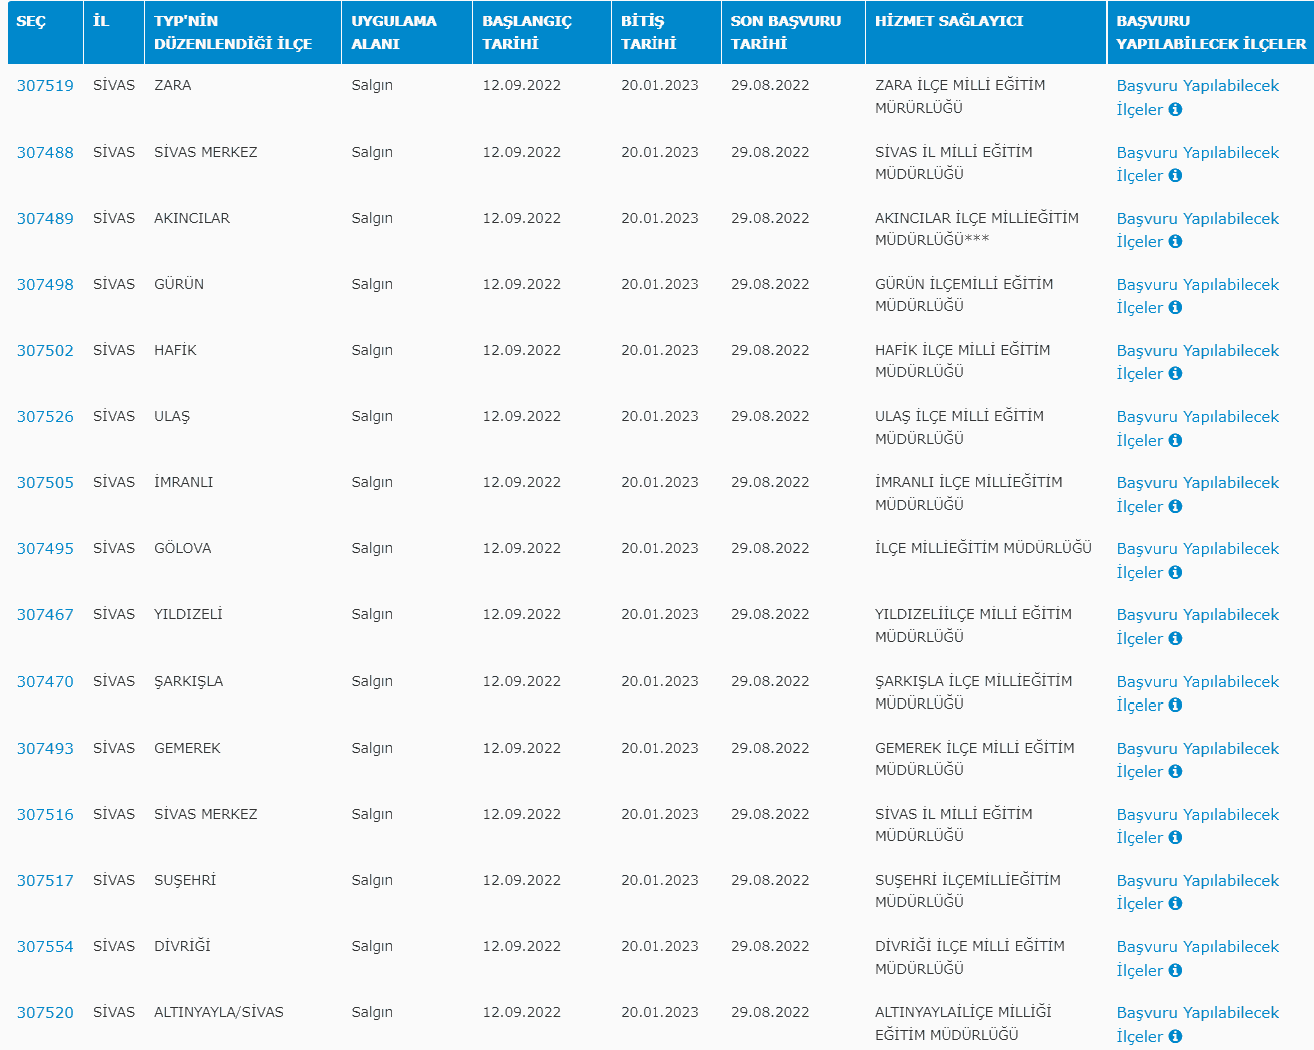Open record 307488 for SİVAS MERKEZ
This screenshot has width=1314, height=1050.
(45, 153)
